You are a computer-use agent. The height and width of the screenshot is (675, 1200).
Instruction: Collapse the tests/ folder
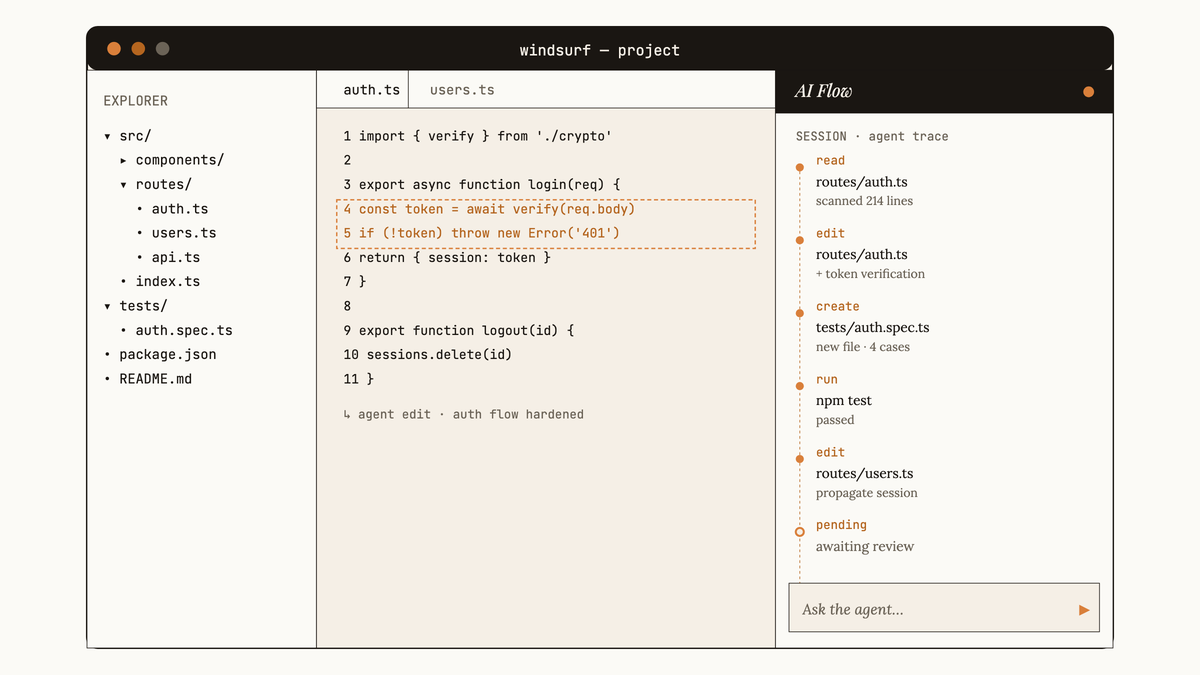click(108, 306)
